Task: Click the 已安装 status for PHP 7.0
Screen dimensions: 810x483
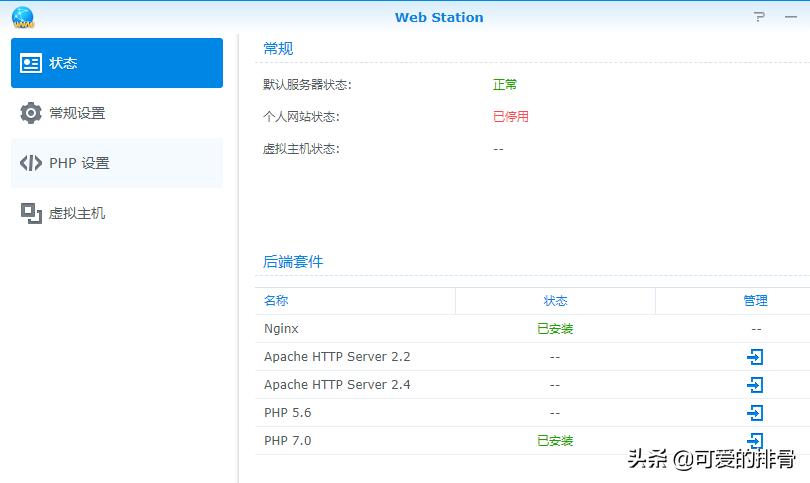Action: [x=555, y=440]
